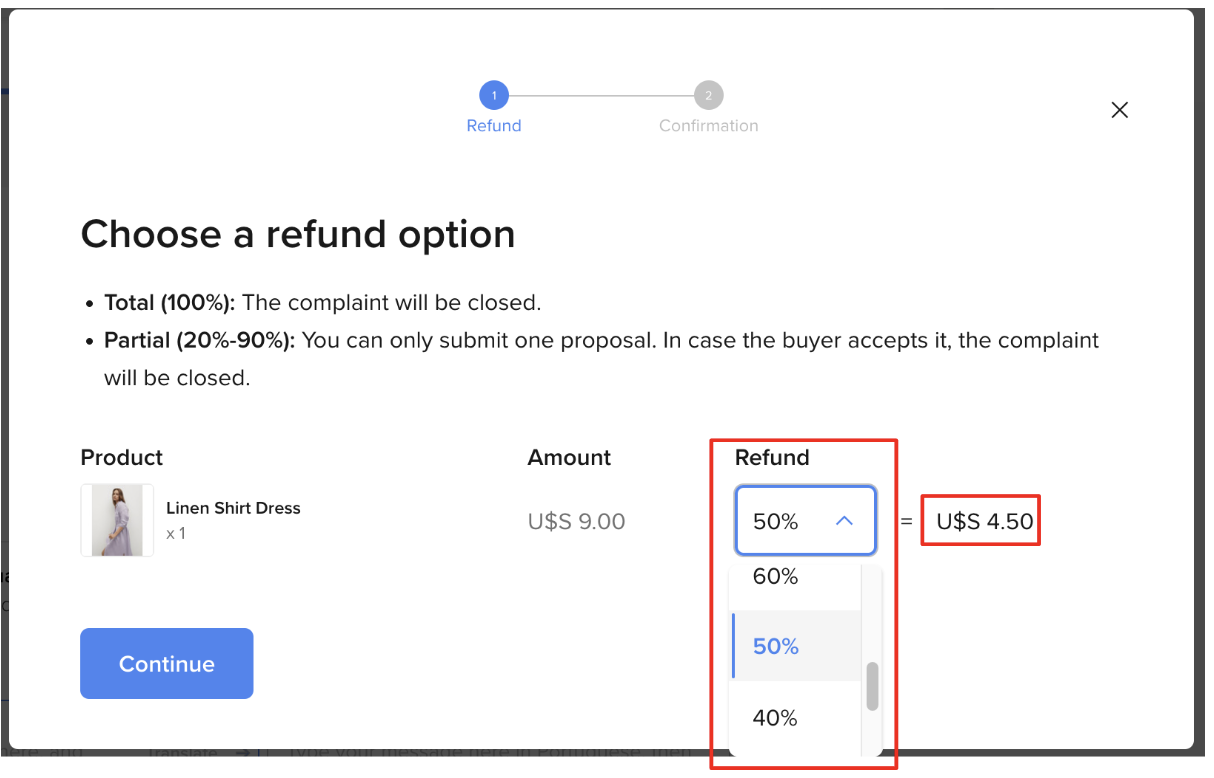Click the Partial (20%-90%) bullet text
The width and height of the screenshot is (1214, 778).
[x=601, y=359]
